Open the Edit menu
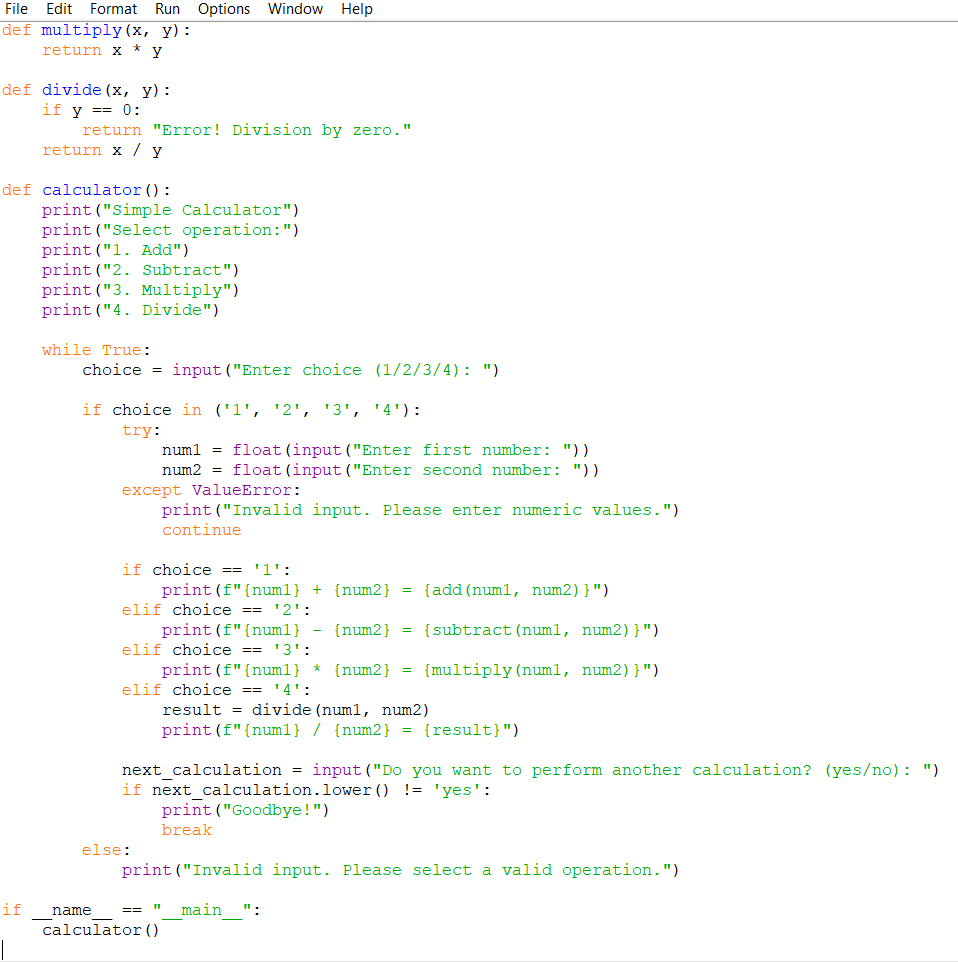958x962 pixels. coord(59,9)
